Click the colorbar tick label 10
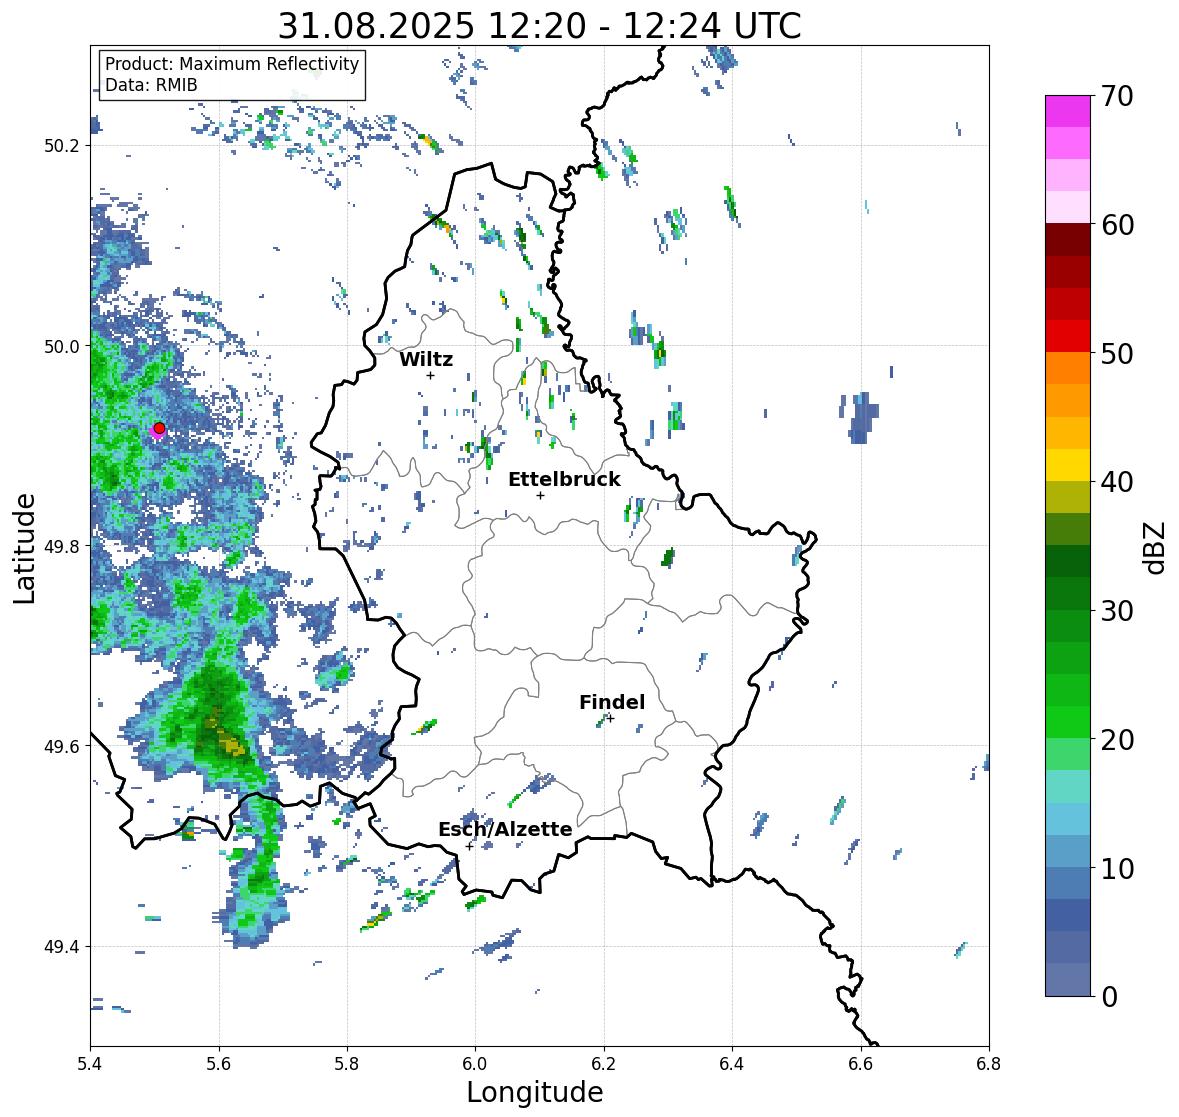 tap(1117, 868)
